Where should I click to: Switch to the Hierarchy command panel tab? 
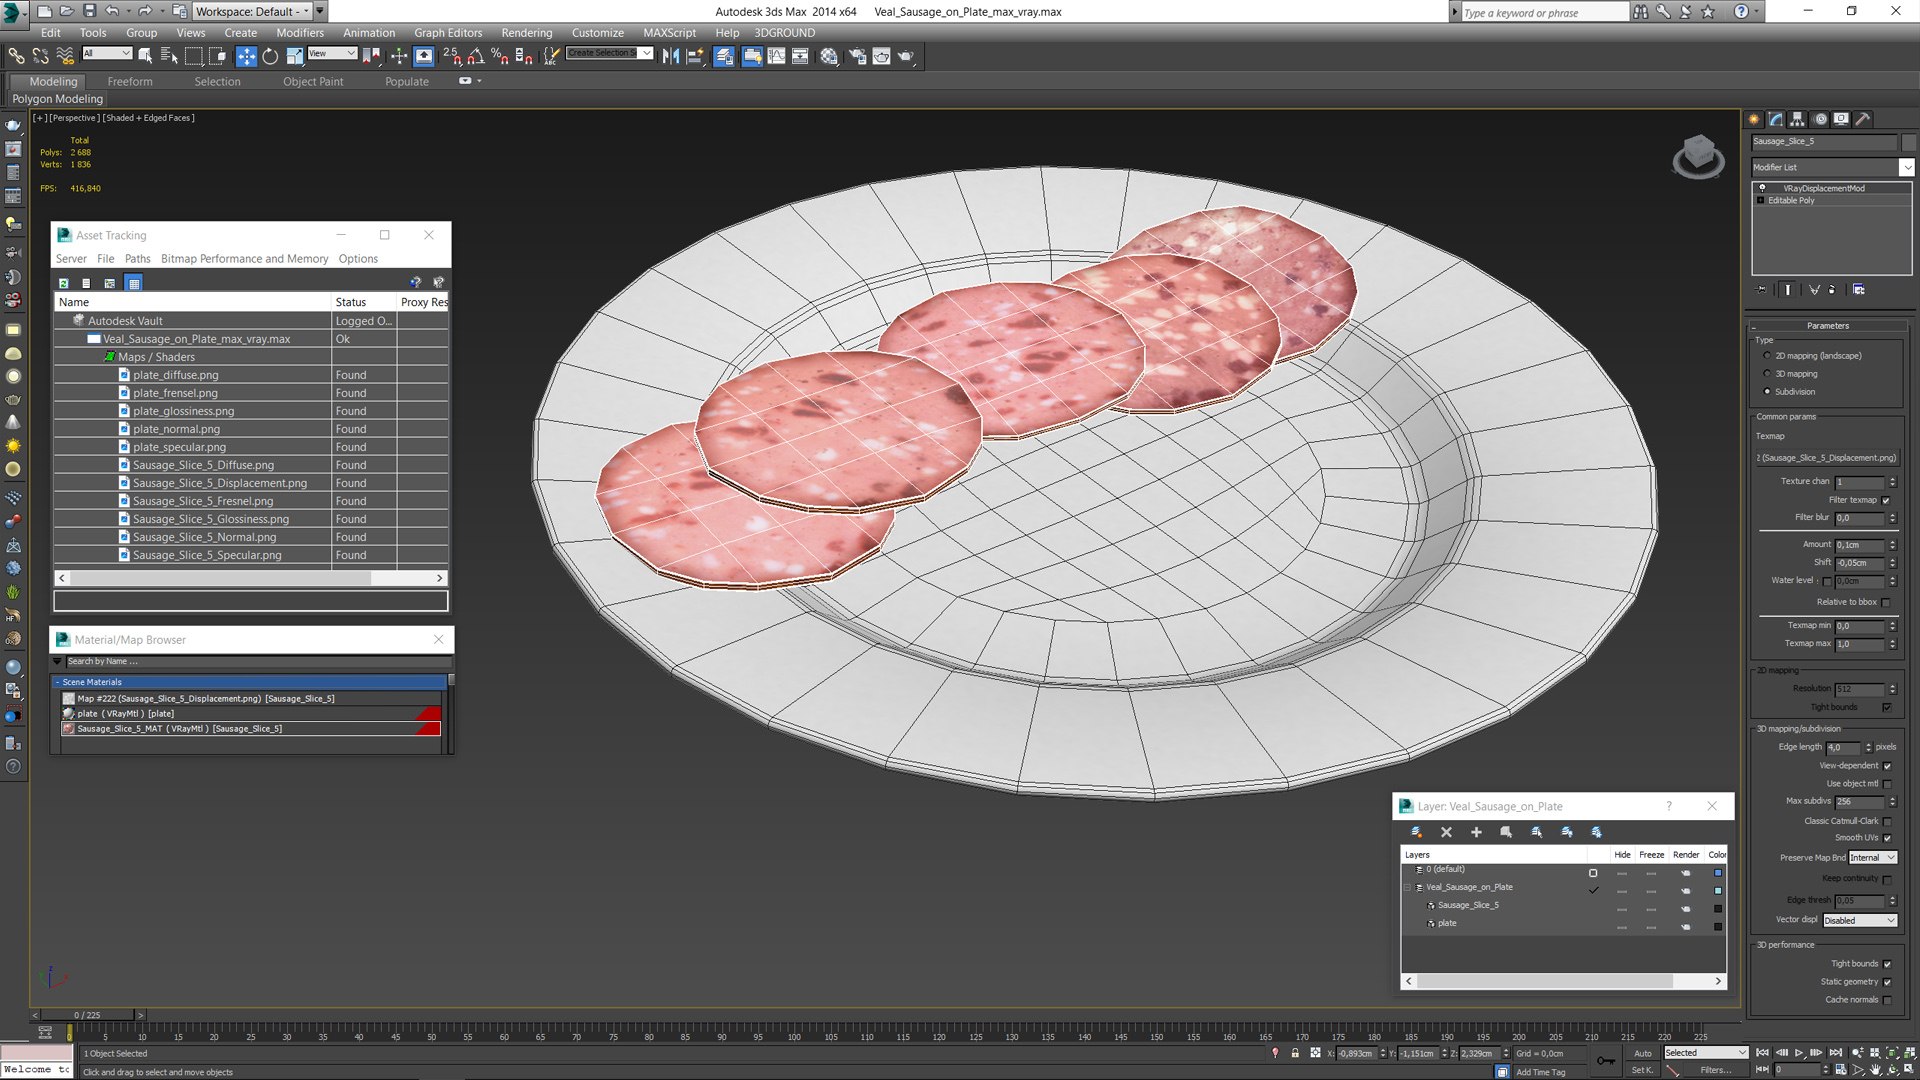tap(1797, 119)
